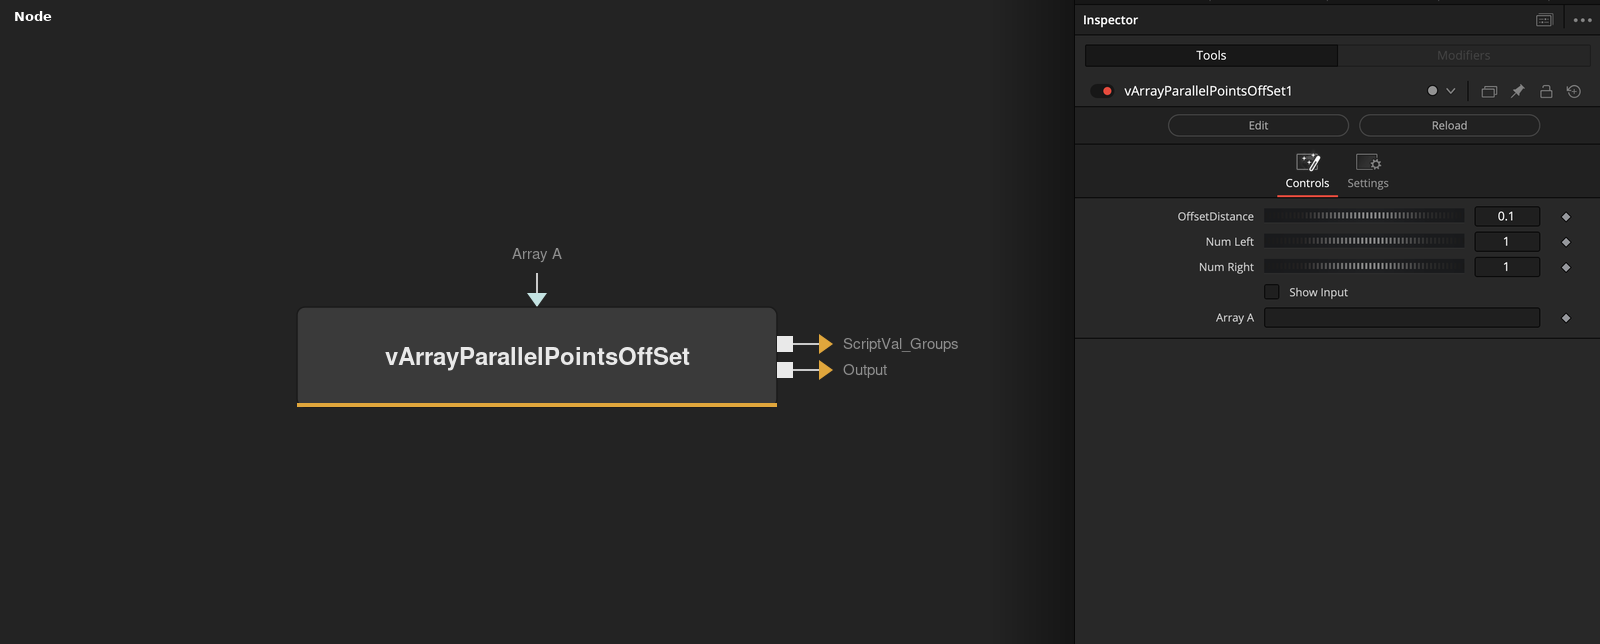Click the Num Right label
The image size is (1600, 644).
coord(1226,267)
